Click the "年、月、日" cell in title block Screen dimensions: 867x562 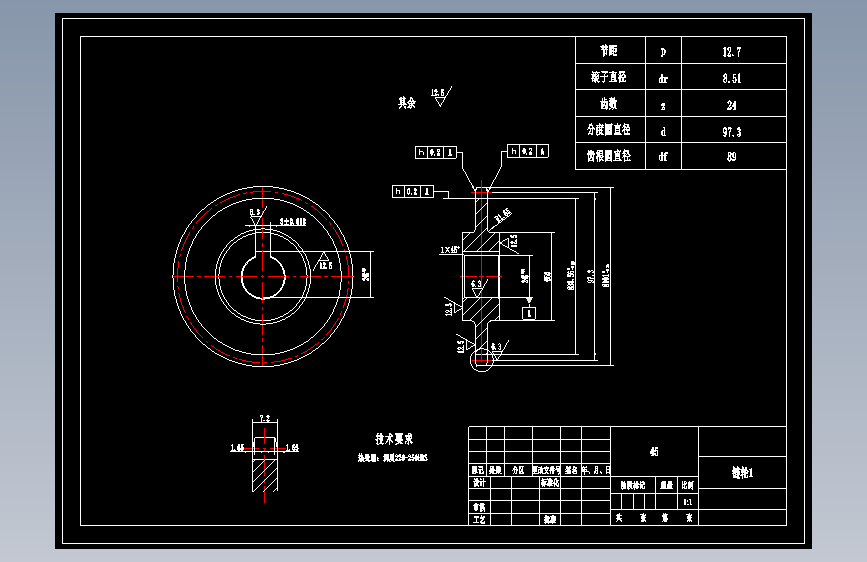tap(596, 470)
